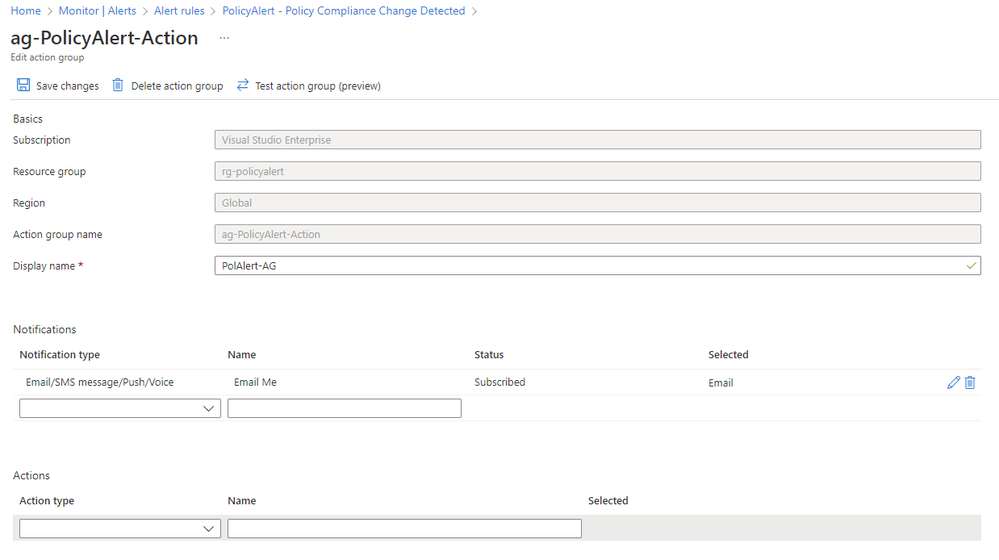Click the Notifications 'Name' column header
The image size is (999, 560).
(x=241, y=355)
